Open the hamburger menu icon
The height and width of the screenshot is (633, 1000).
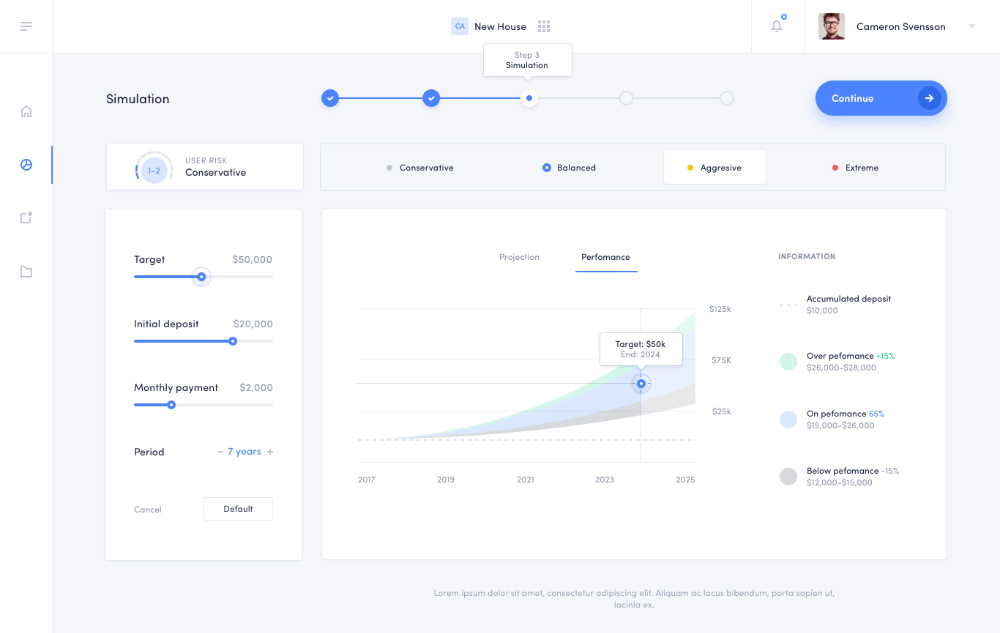26,26
